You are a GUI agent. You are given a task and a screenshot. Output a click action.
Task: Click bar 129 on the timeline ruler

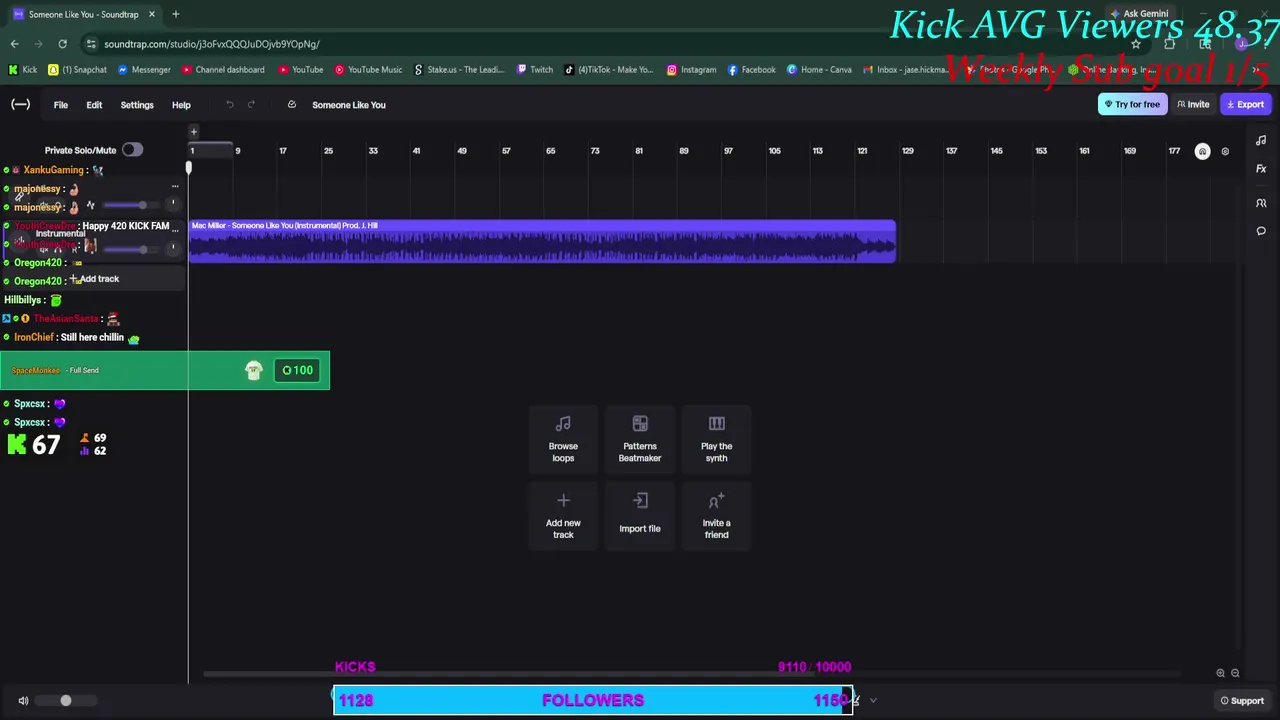click(907, 151)
